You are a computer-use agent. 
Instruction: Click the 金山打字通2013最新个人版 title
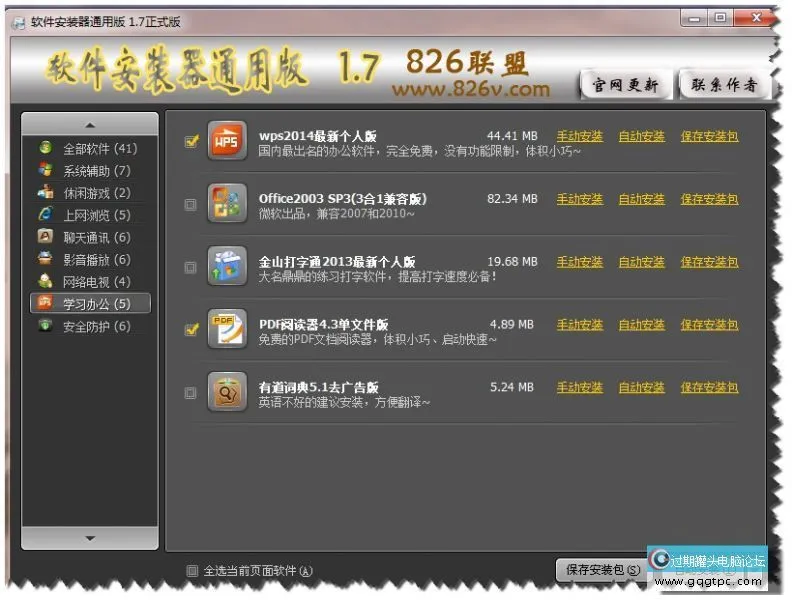[x=337, y=262]
